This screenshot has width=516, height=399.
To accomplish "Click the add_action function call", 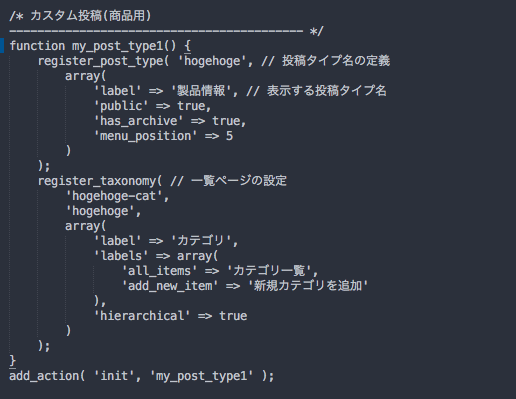I will pos(44,376).
